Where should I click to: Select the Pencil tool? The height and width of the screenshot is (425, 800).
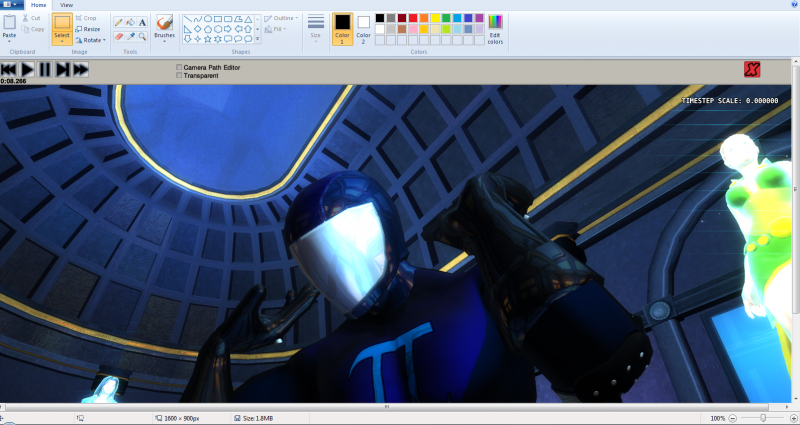118,22
